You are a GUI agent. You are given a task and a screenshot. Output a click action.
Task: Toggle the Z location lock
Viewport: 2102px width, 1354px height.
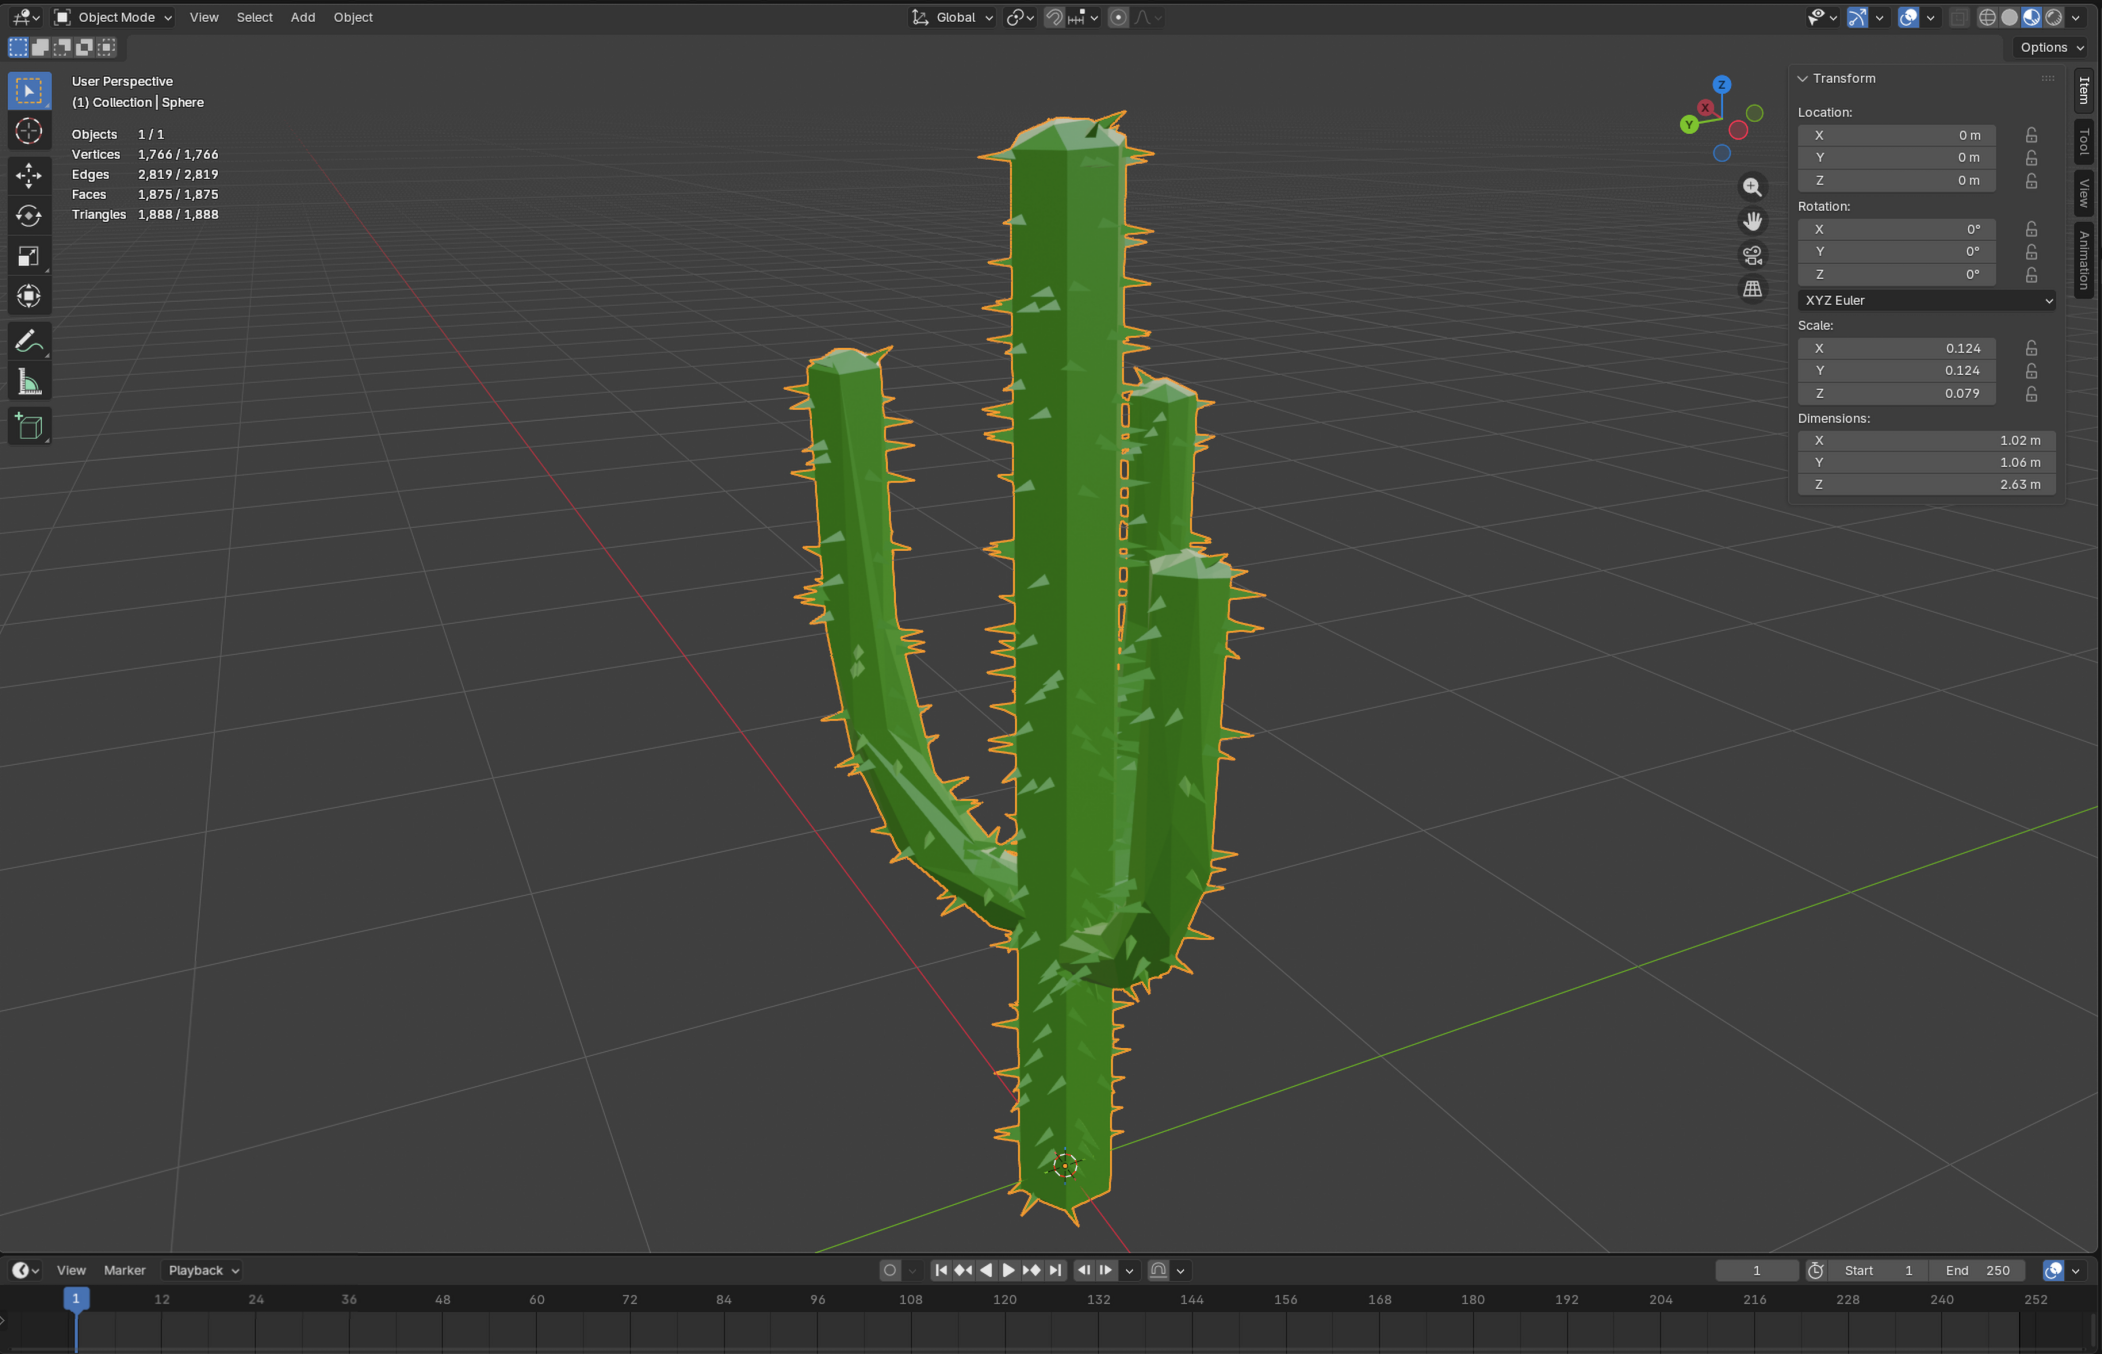(x=2031, y=181)
